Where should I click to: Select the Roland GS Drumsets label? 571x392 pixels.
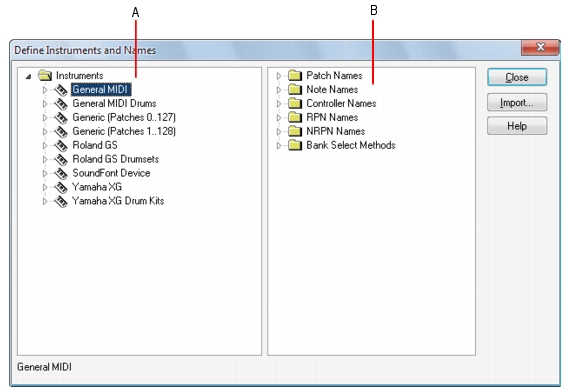[x=115, y=159]
